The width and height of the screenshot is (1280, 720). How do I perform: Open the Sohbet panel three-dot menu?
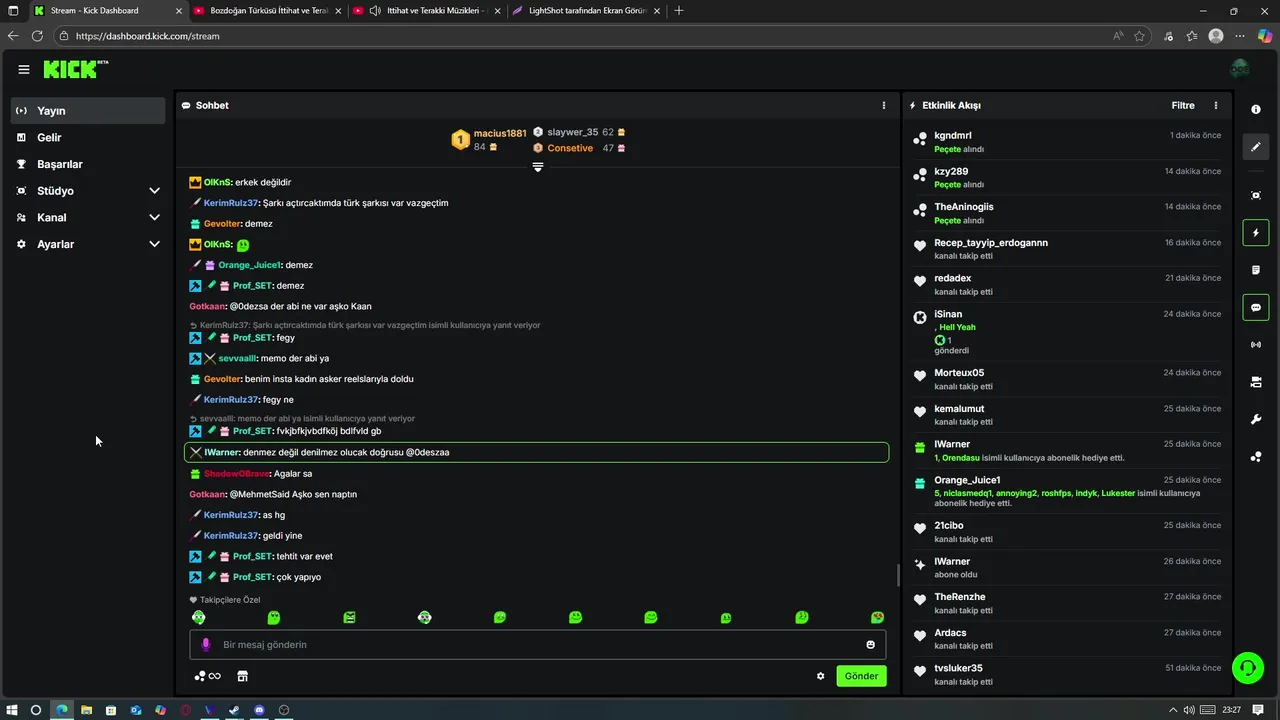pos(883,105)
